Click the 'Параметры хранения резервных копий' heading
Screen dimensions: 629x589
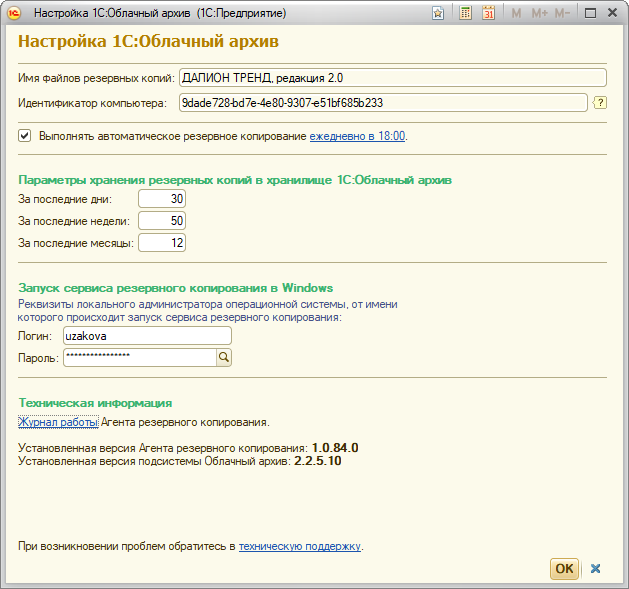[x=235, y=180]
